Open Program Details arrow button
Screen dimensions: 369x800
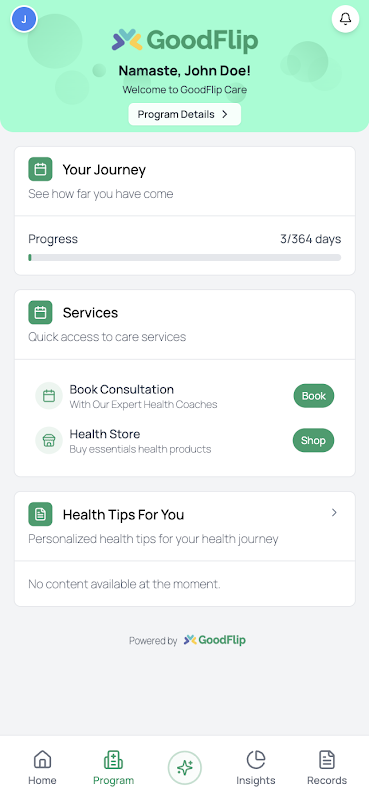click(184, 114)
